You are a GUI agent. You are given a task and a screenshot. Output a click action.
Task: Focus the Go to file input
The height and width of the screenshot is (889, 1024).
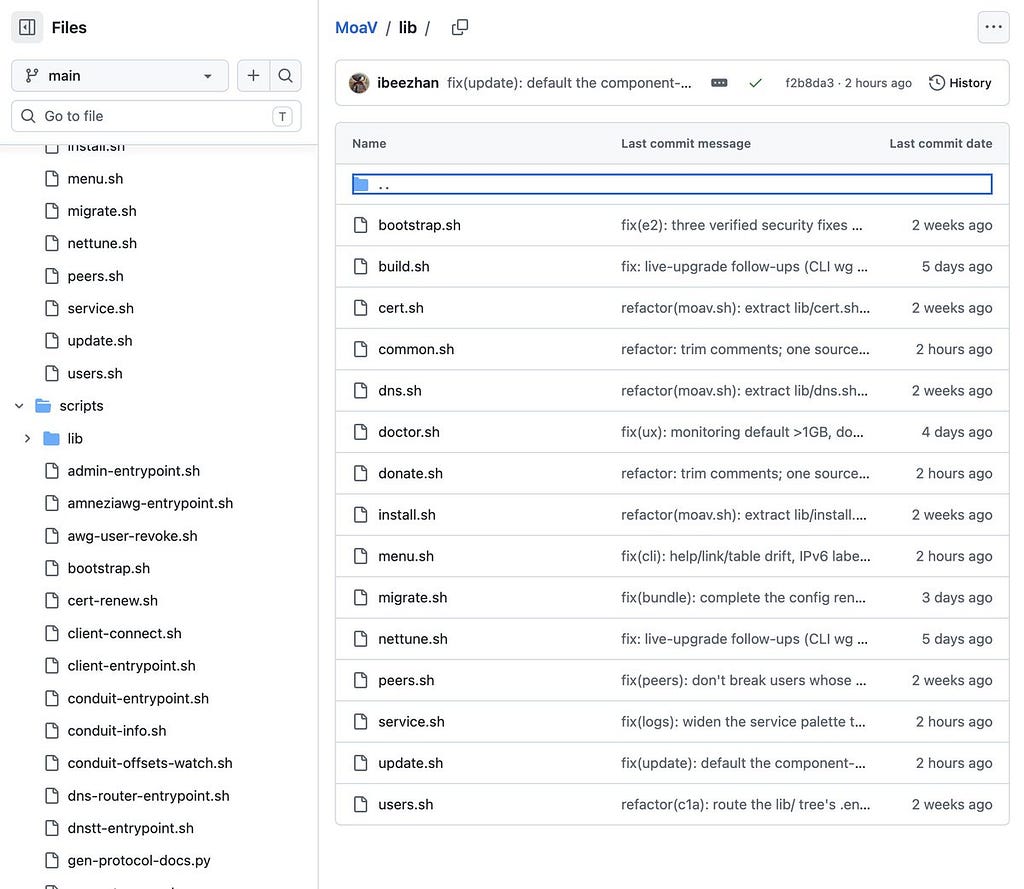[156, 116]
